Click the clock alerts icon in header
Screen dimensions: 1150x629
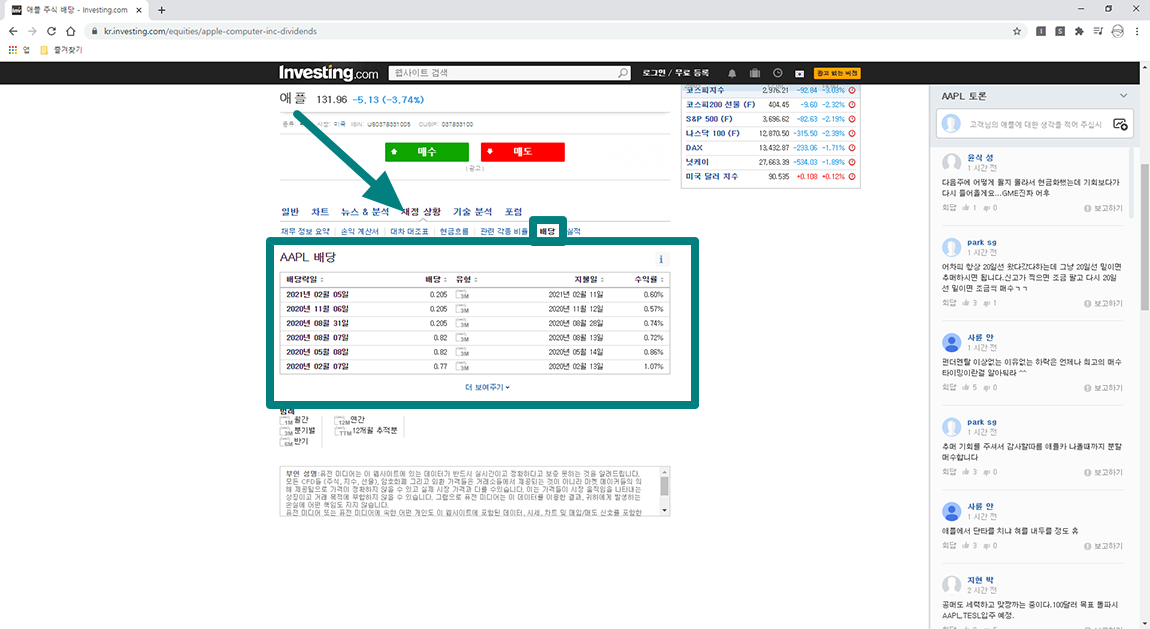(777, 73)
